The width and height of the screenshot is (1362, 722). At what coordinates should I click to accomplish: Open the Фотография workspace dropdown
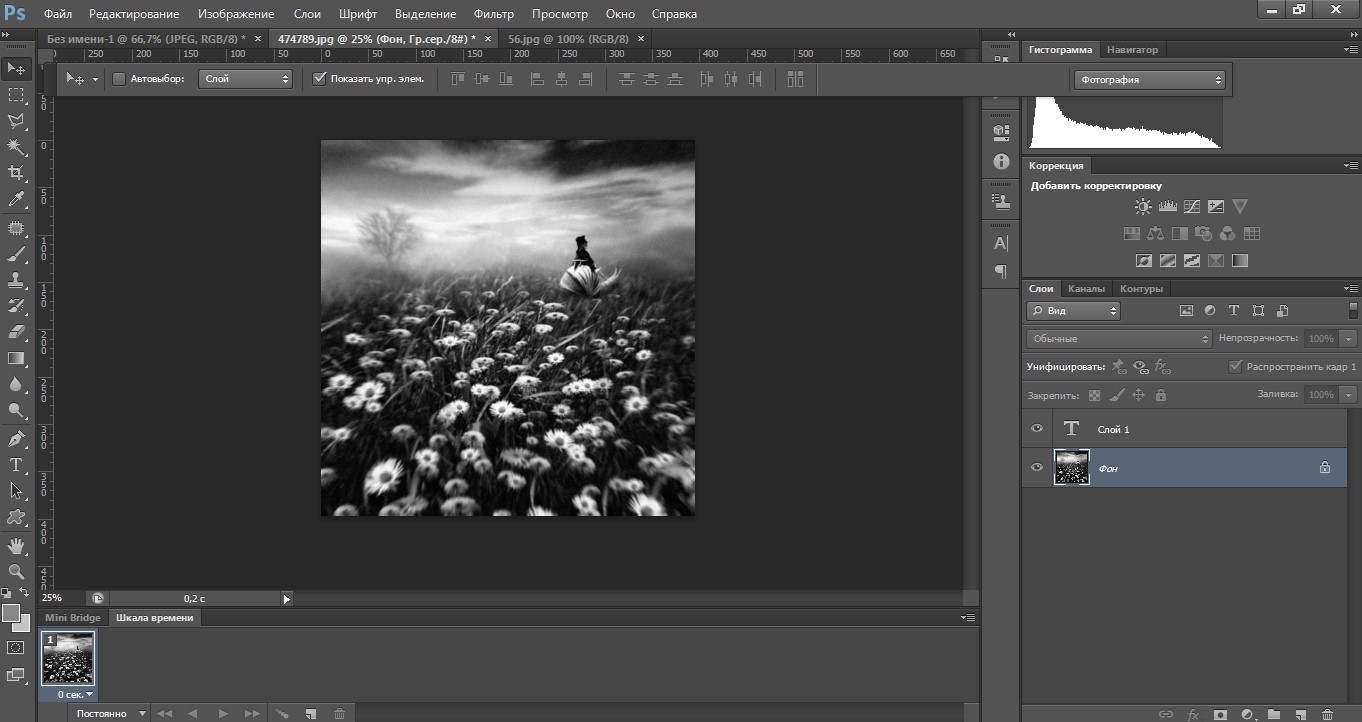click(1150, 80)
